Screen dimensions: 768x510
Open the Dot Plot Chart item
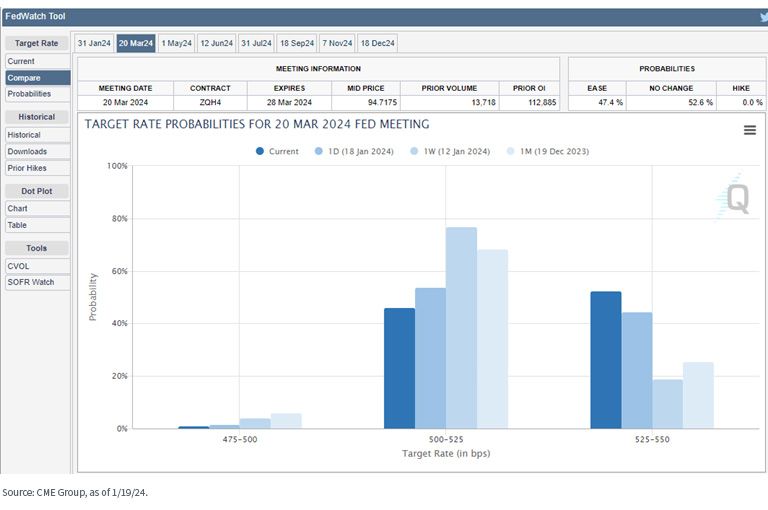click(38, 208)
